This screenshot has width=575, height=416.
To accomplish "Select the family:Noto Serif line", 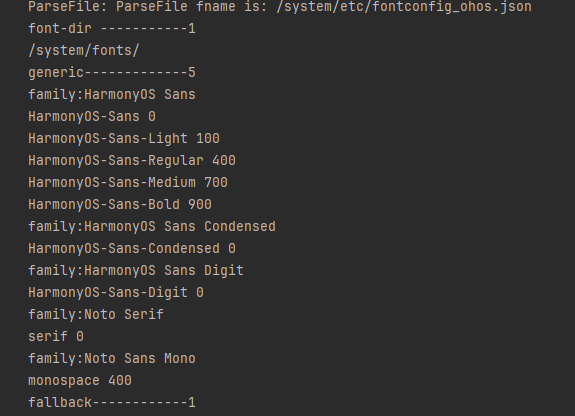I will point(96,315).
